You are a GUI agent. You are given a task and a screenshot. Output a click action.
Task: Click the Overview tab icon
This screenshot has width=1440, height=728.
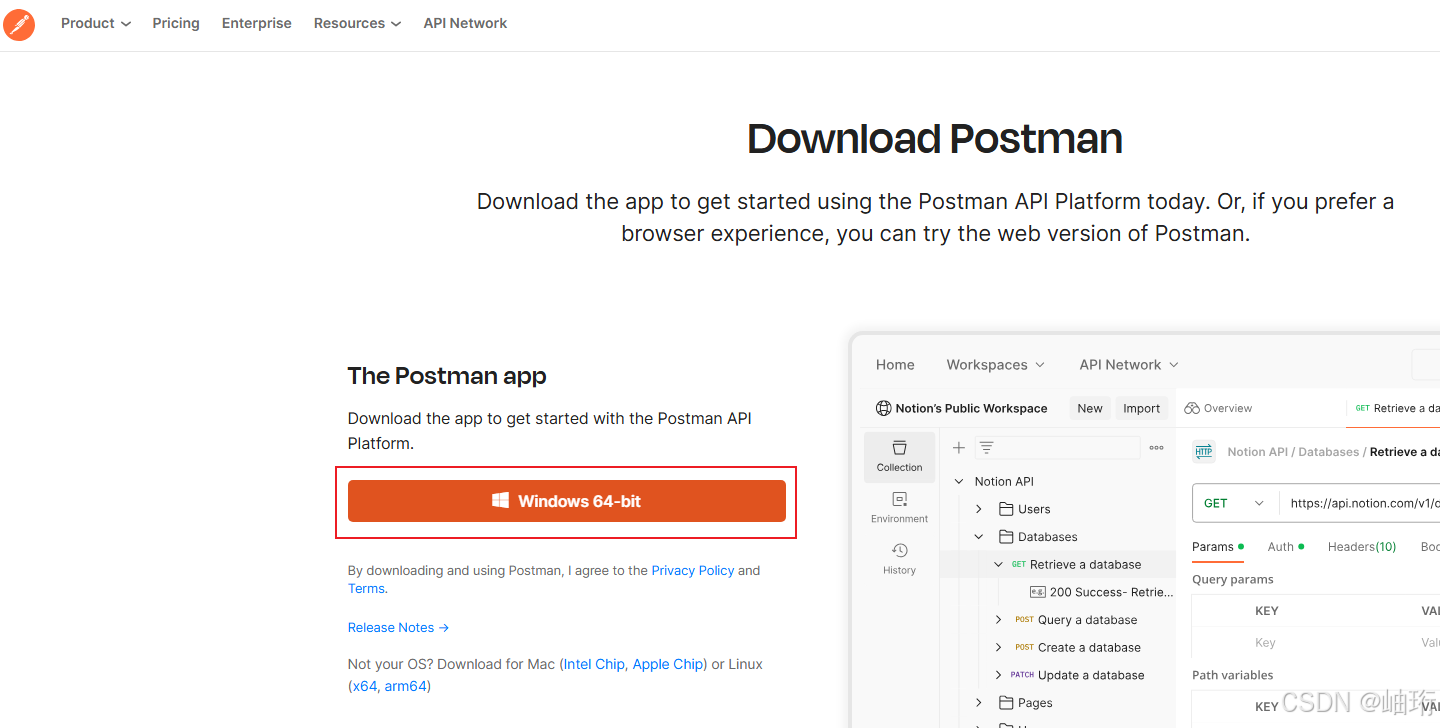pos(1192,408)
